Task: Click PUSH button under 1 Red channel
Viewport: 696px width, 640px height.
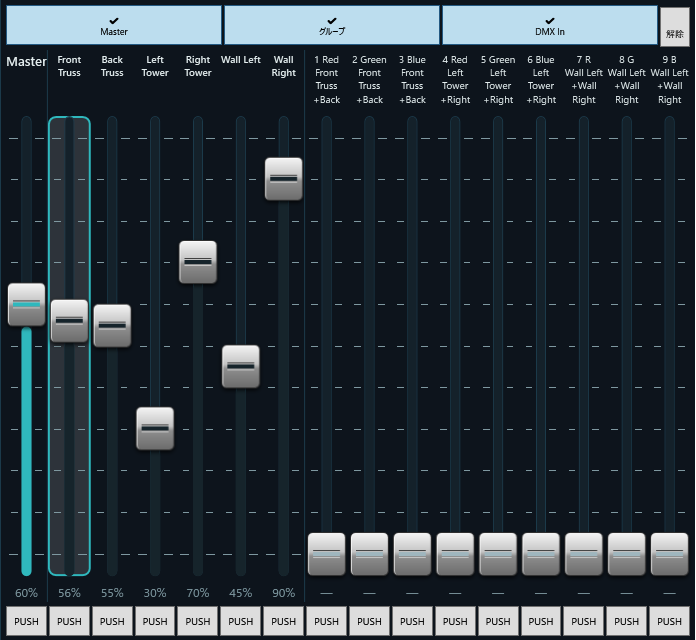Action: coord(326,621)
